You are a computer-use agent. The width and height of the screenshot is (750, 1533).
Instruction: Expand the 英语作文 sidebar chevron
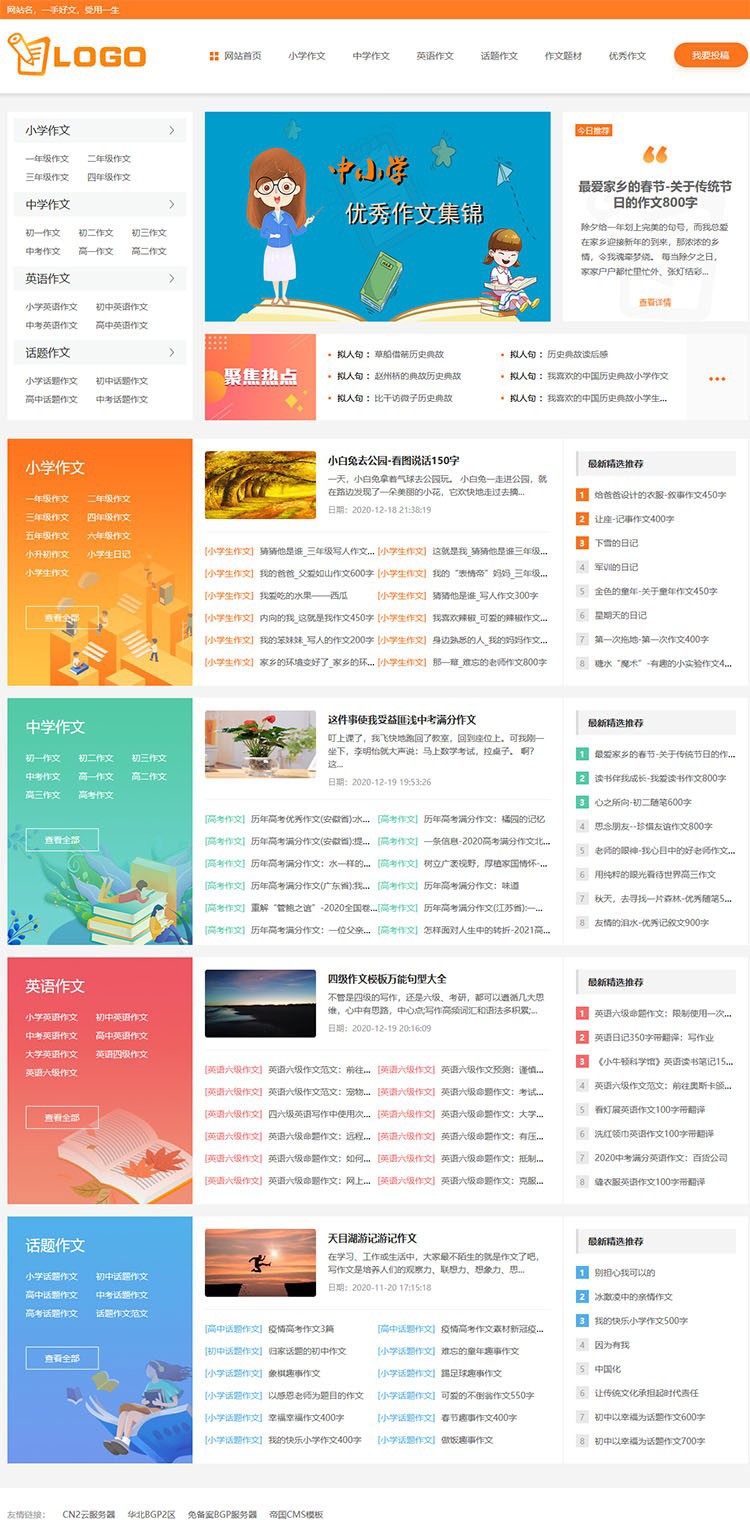[x=172, y=278]
